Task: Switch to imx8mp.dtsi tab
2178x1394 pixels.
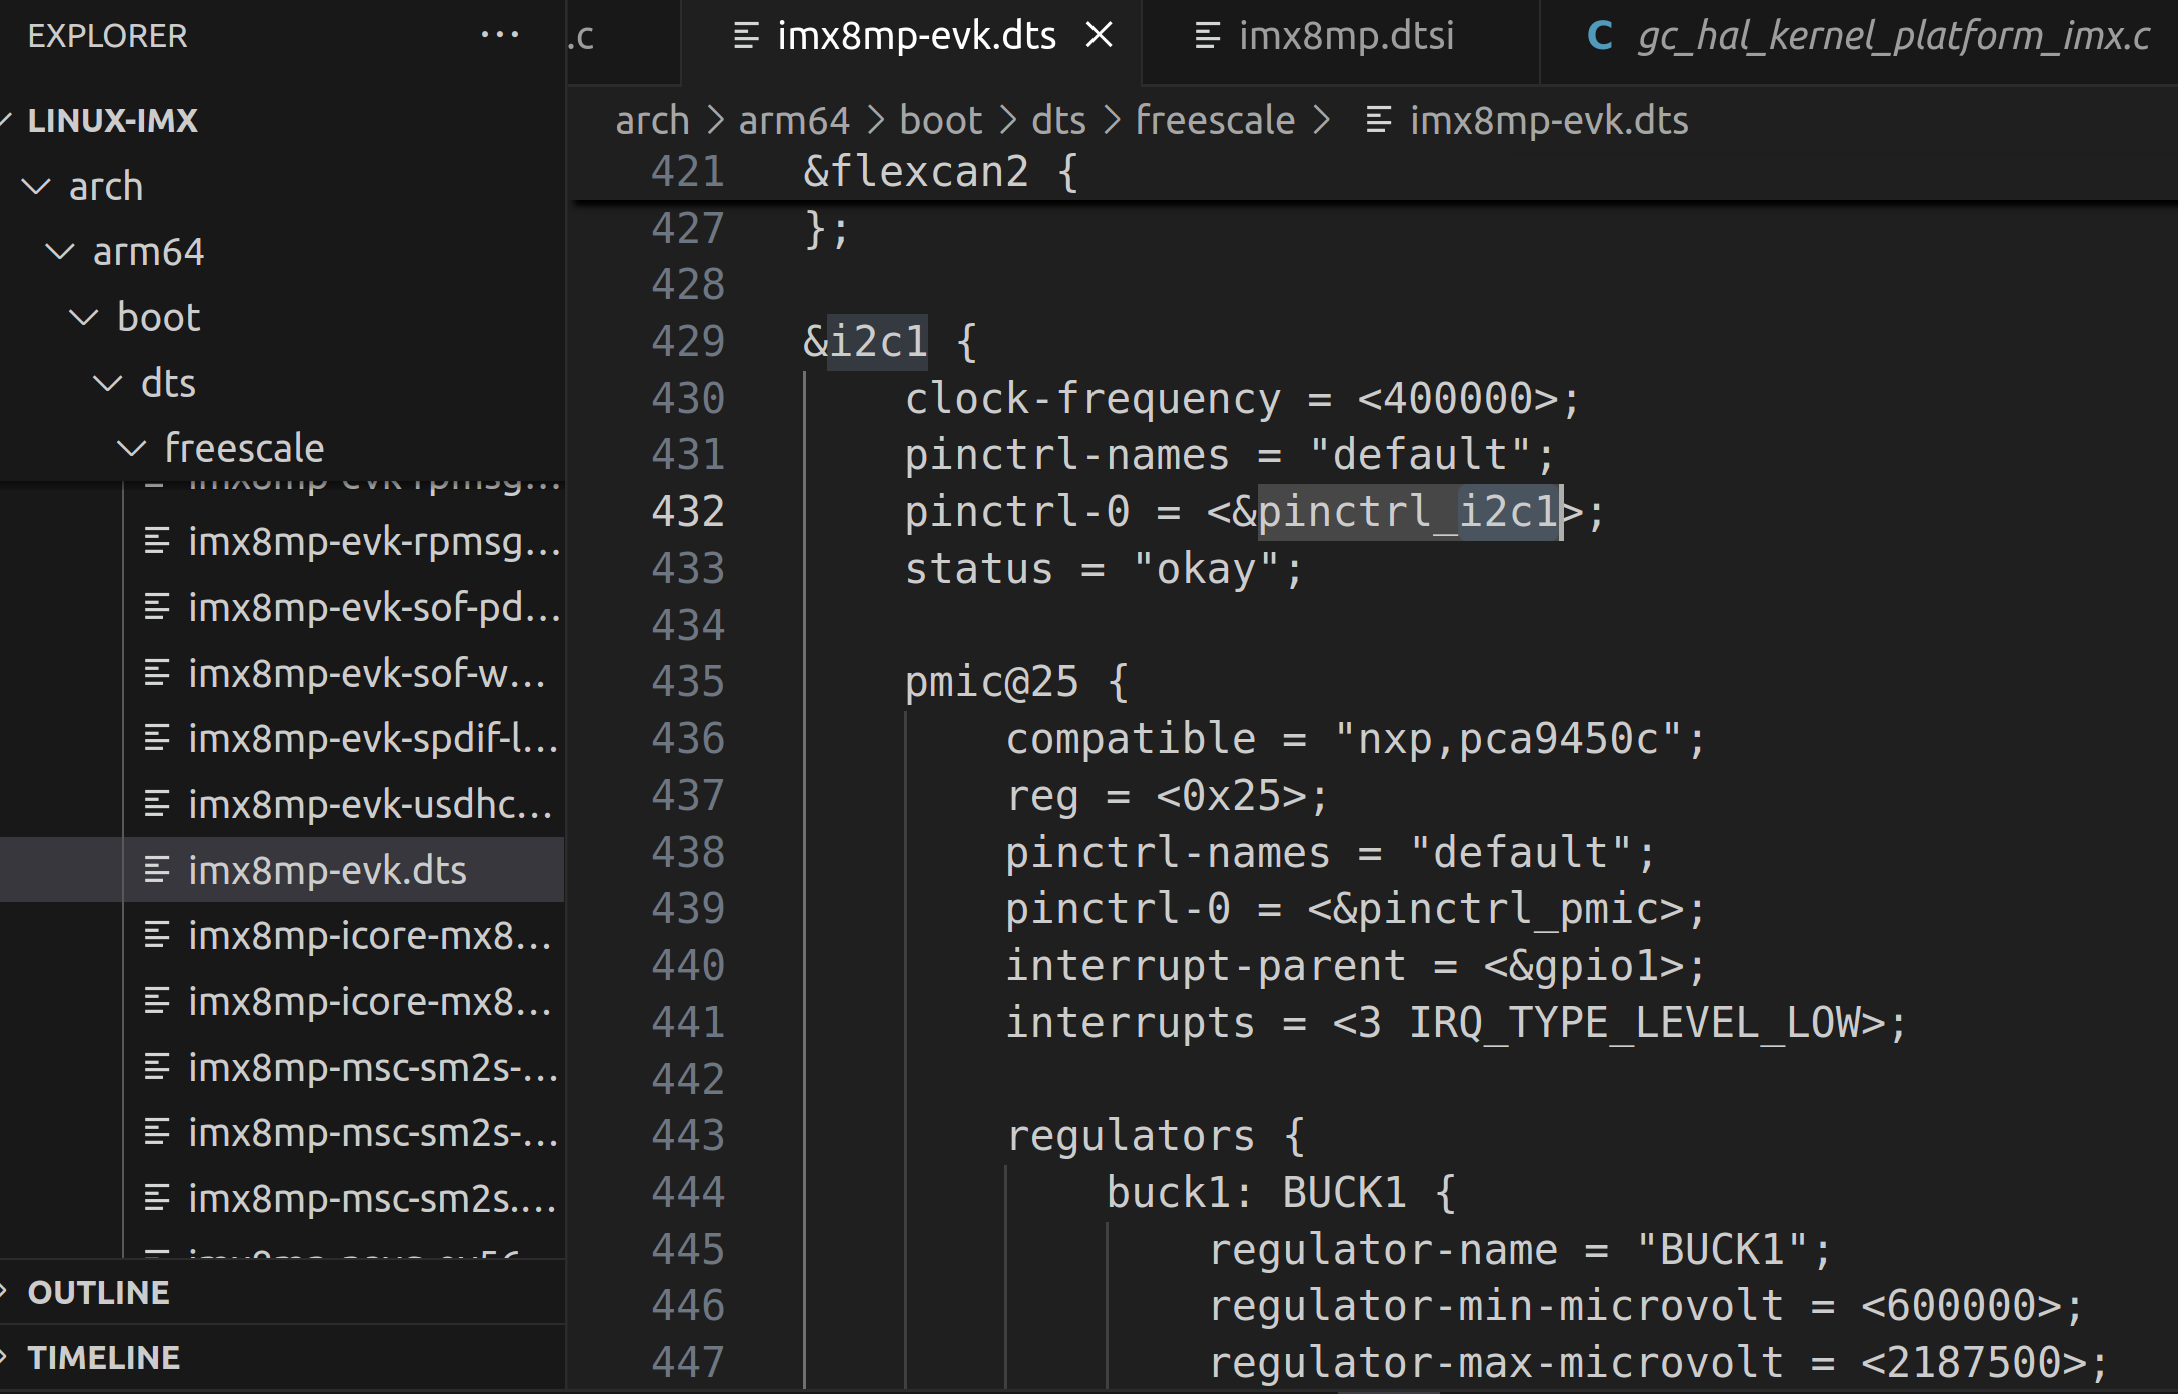Action: click(x=1345, y=36)
